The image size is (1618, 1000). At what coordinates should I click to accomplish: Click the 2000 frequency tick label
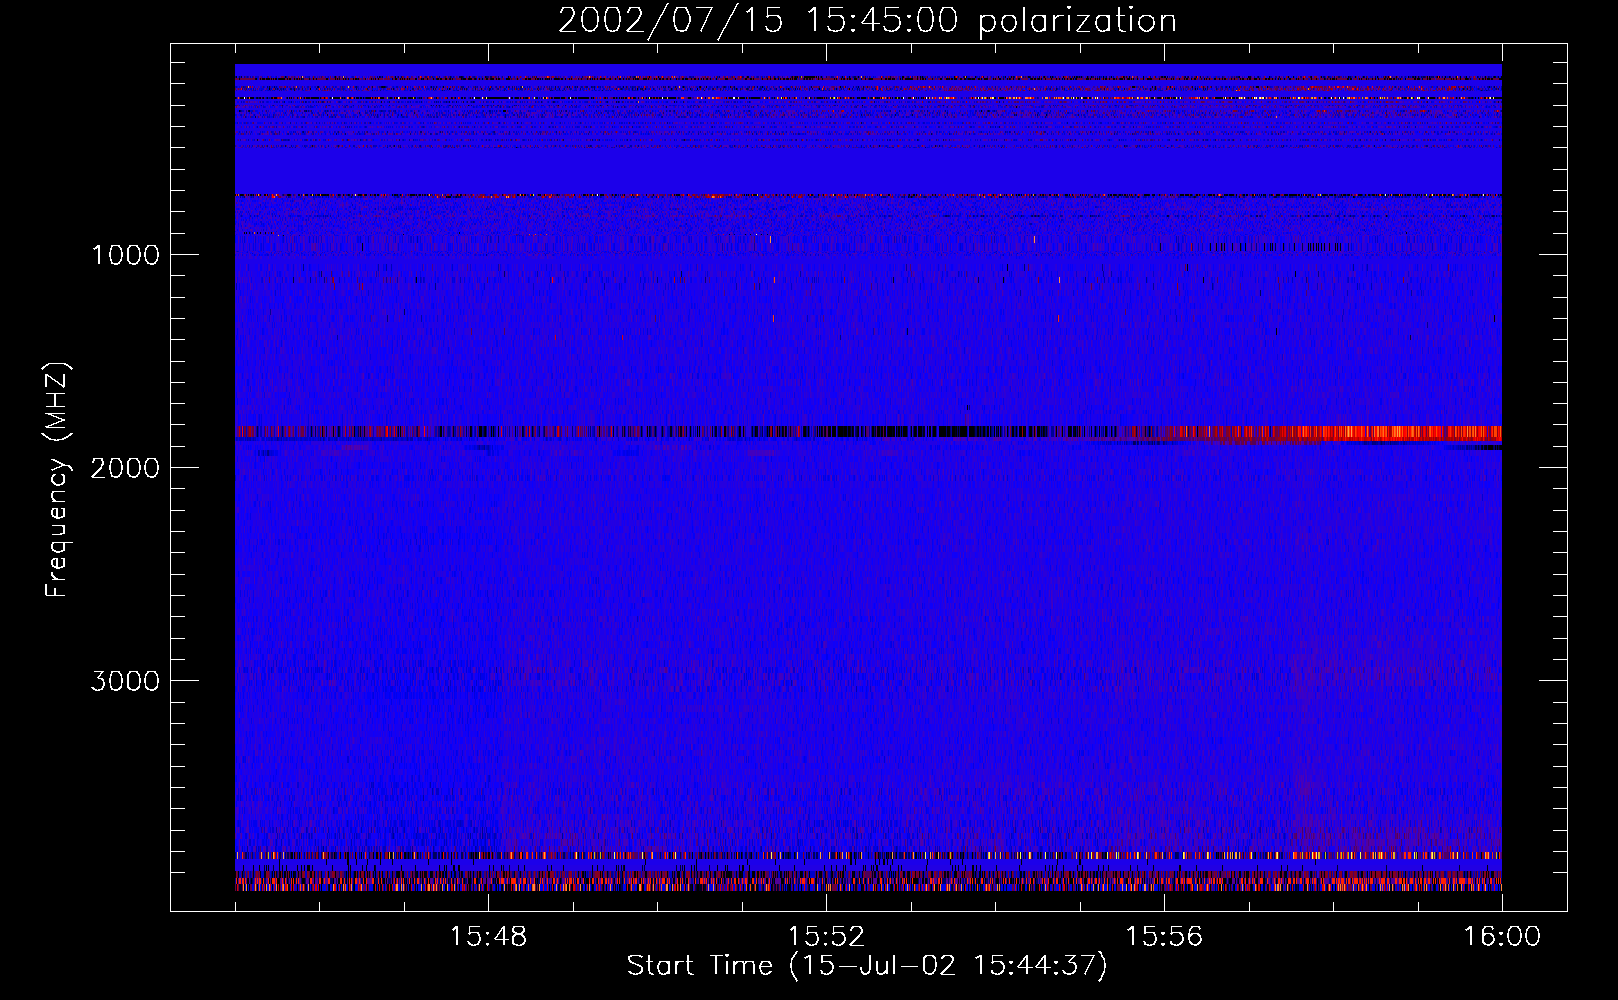(x=125, y=467)
